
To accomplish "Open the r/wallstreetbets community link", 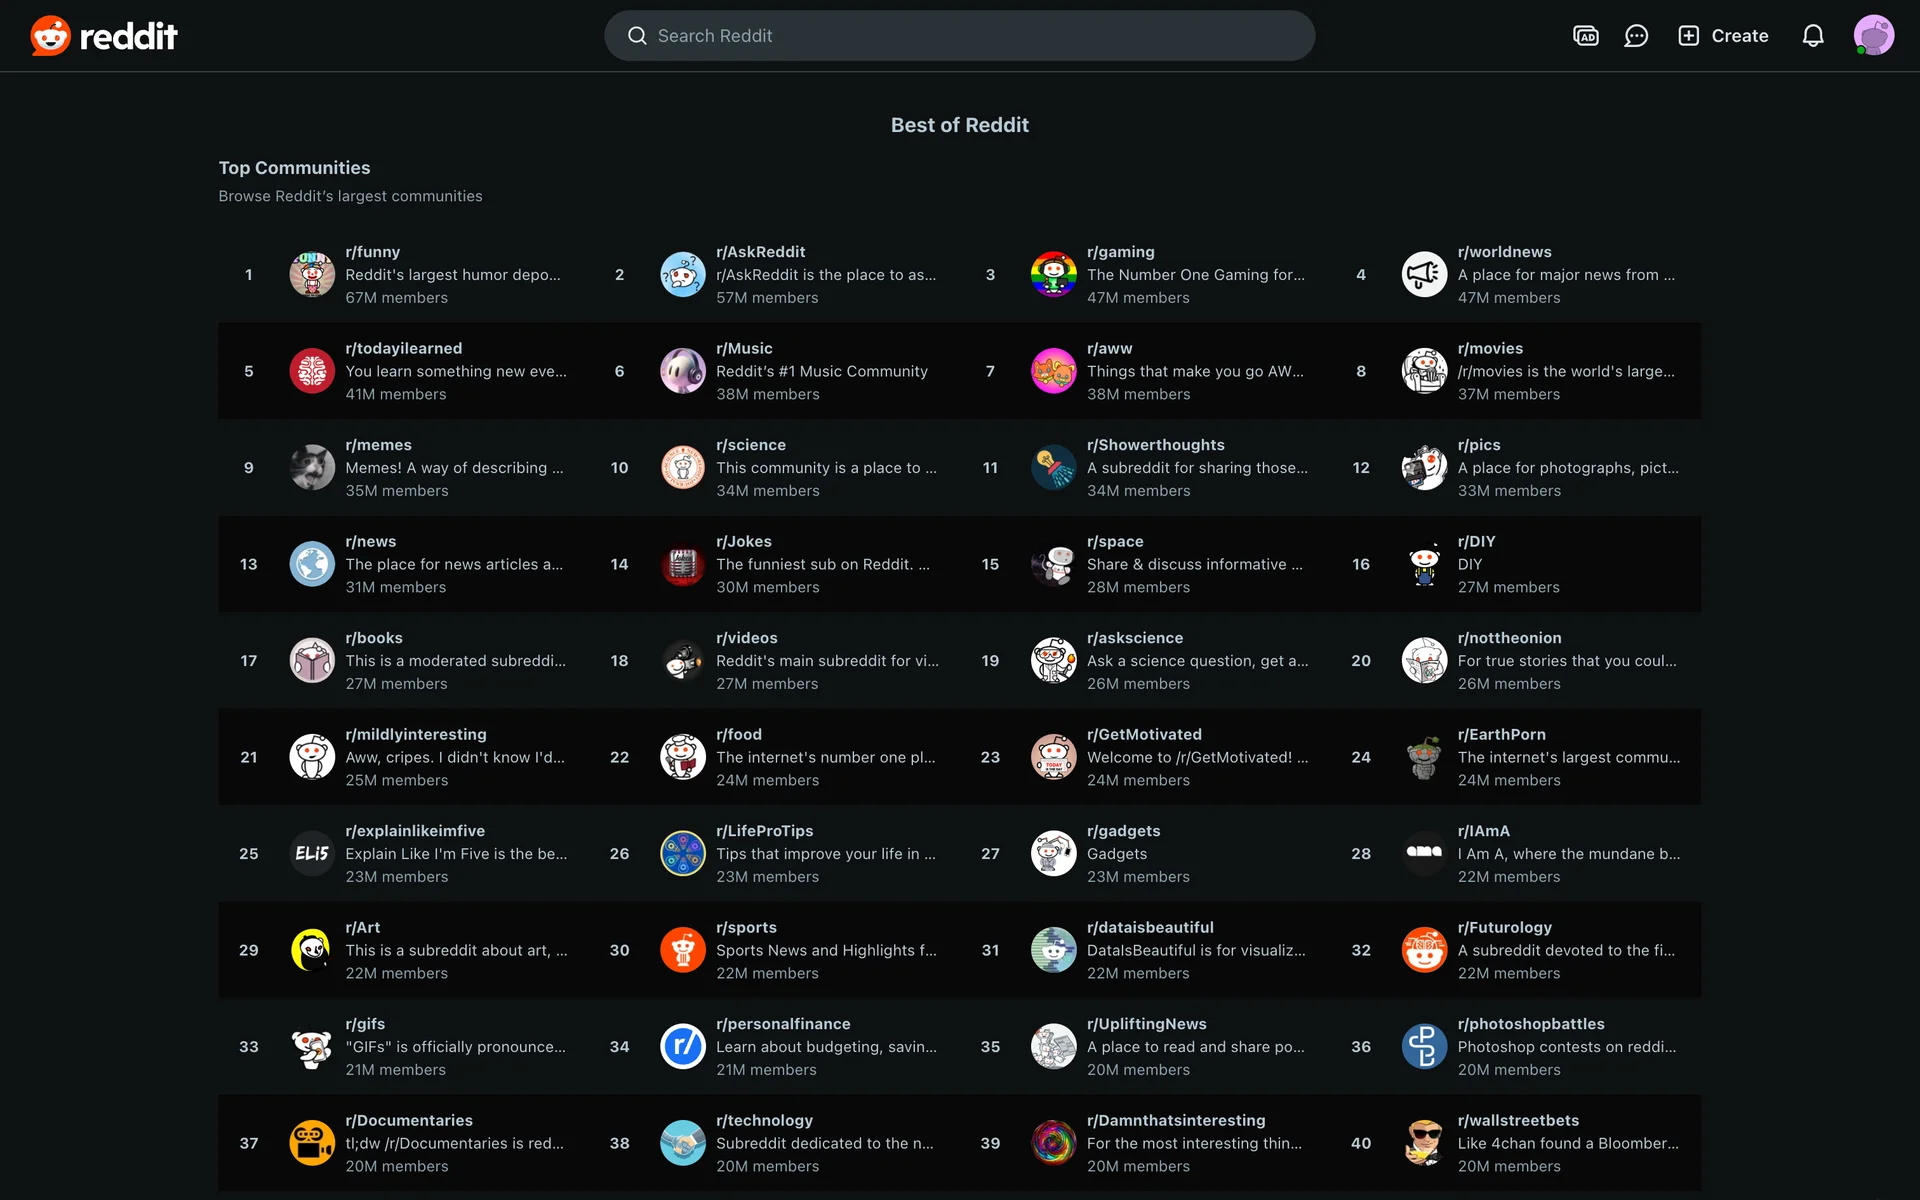I will (1518, 1120).
